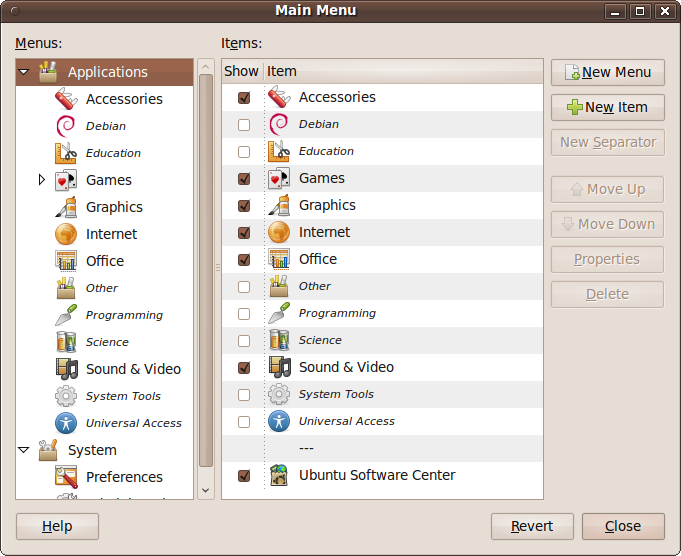The image size is (681, 556).
Task: Click the Accessories icon in Items list
Action: 279,97
